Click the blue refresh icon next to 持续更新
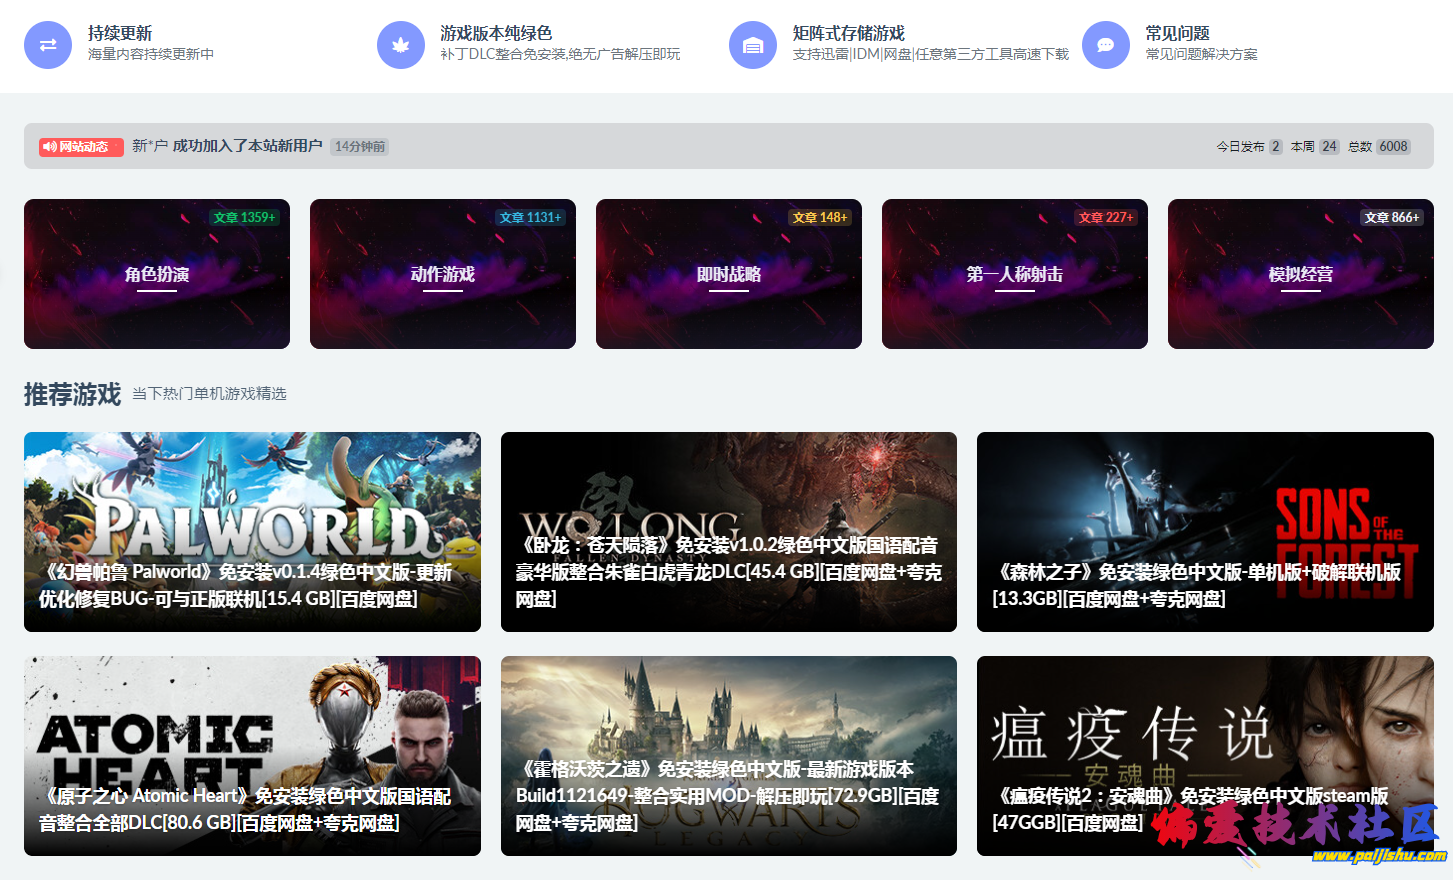Viewport: 1453px width, 880px height. click(47, 45)
